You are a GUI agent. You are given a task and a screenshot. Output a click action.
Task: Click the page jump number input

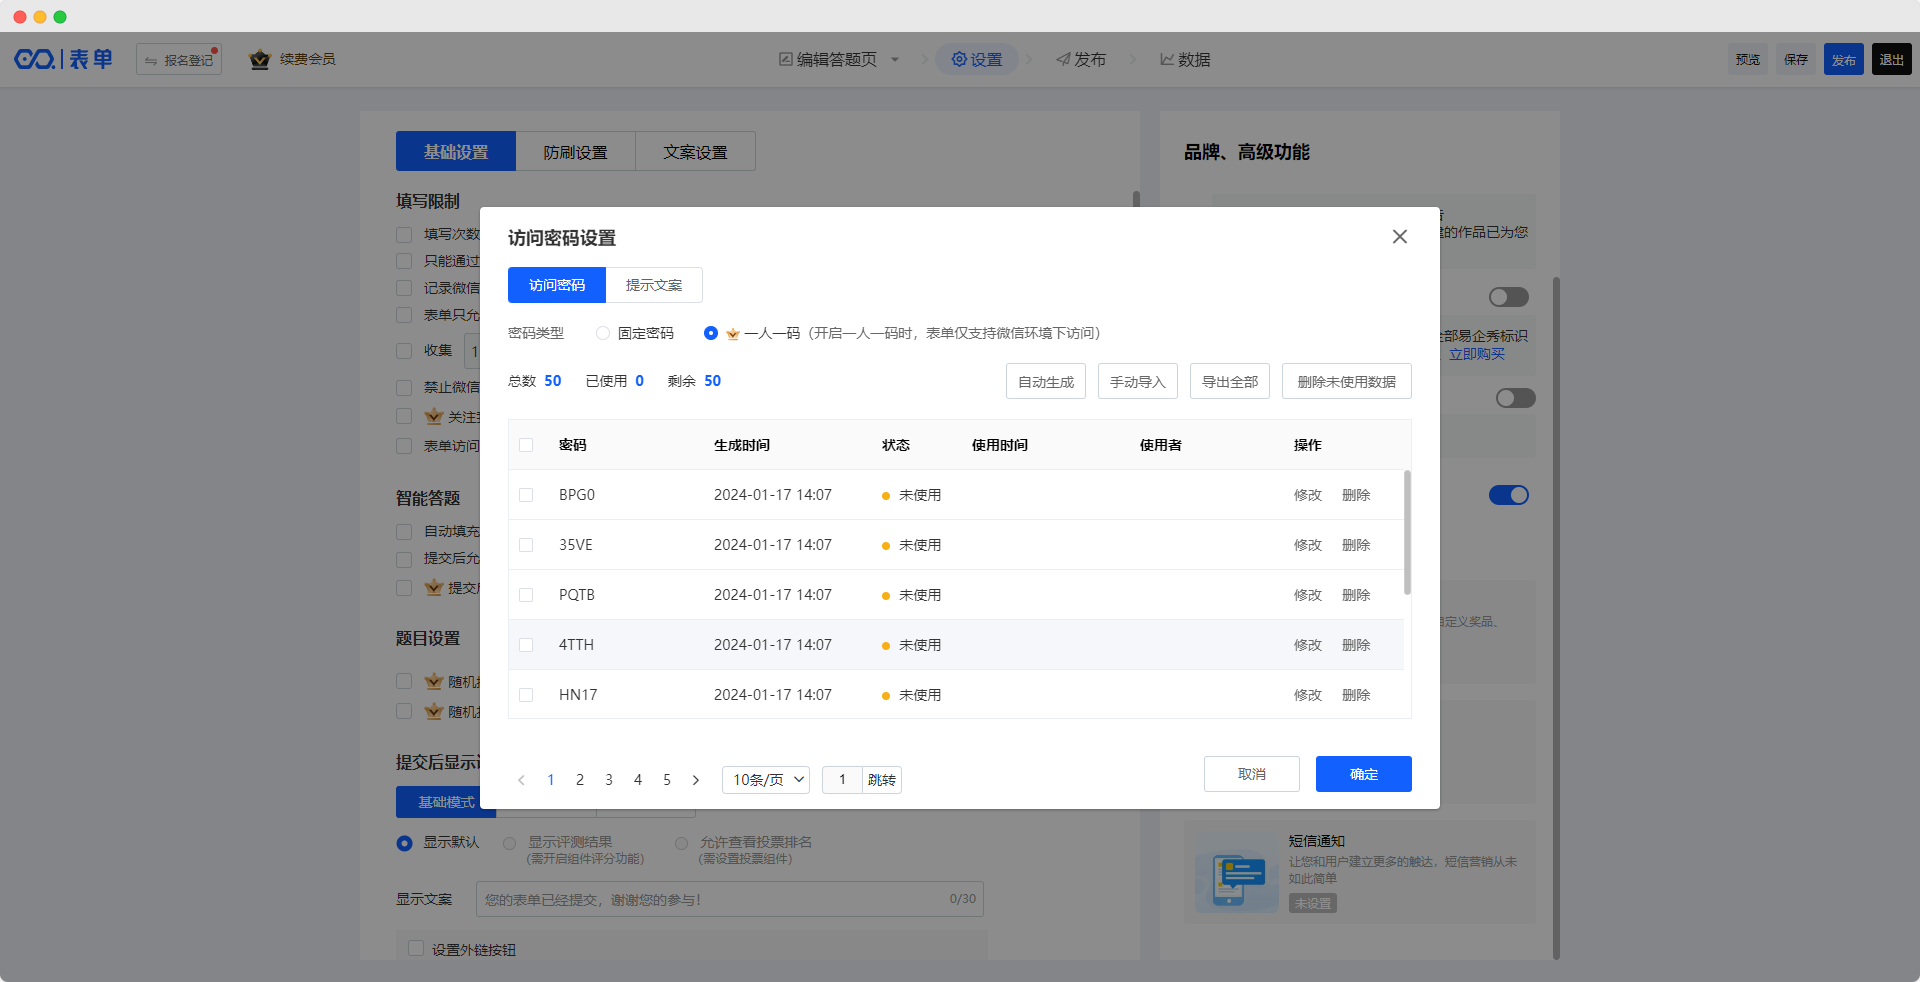click(842, 780)
